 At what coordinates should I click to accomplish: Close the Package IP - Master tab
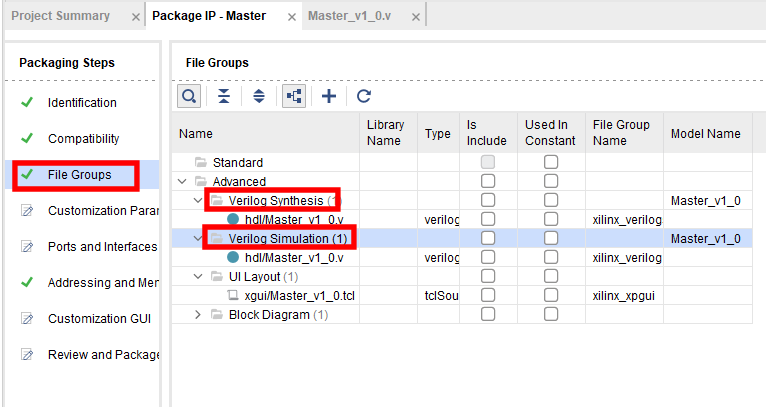(292, 17)
